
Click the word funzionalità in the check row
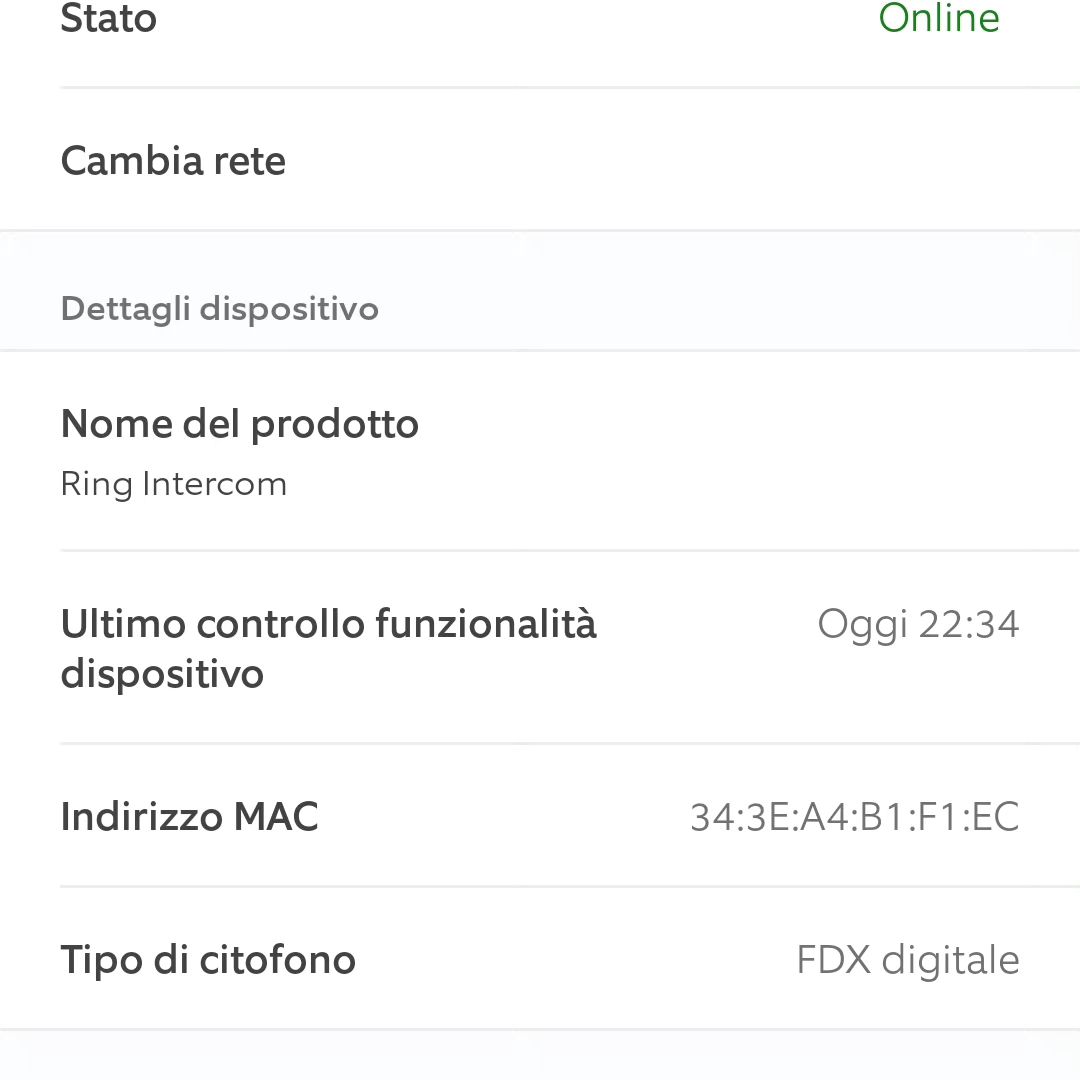[x=486, y=623]
